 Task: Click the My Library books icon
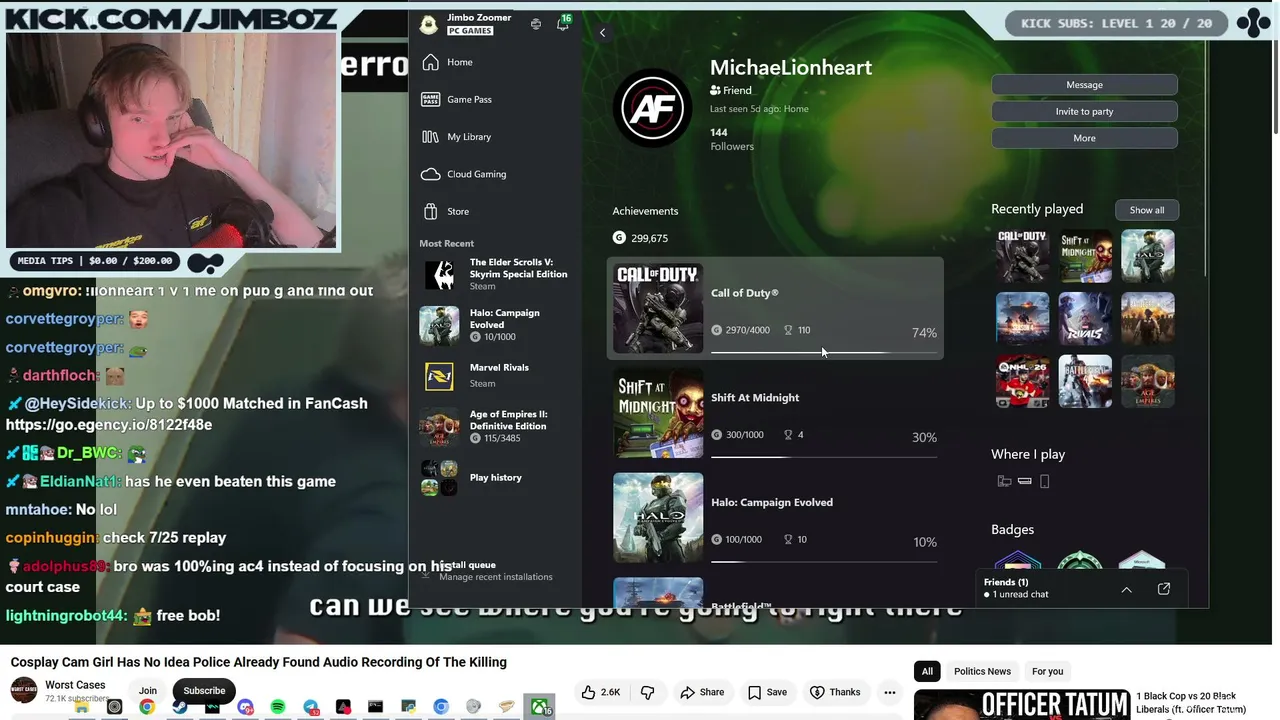tap(430, 137)
